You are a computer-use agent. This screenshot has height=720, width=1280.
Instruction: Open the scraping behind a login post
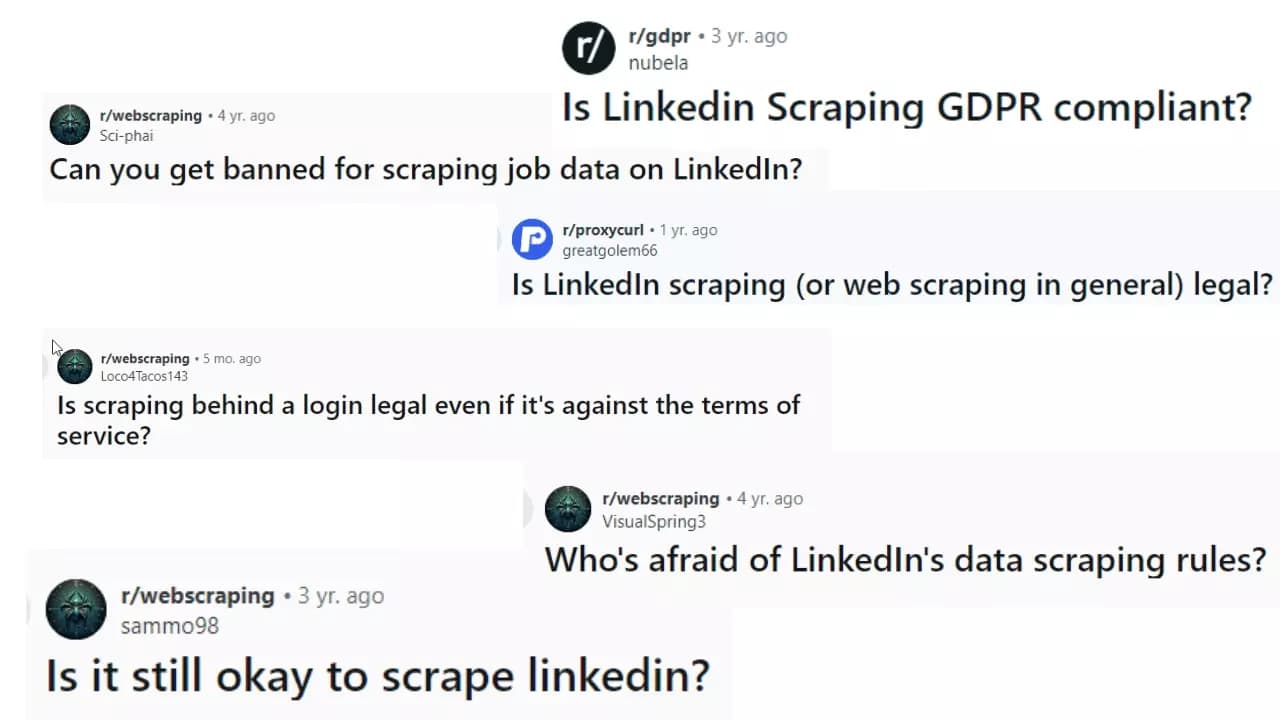pyautogui.click(x=428, y=420)
